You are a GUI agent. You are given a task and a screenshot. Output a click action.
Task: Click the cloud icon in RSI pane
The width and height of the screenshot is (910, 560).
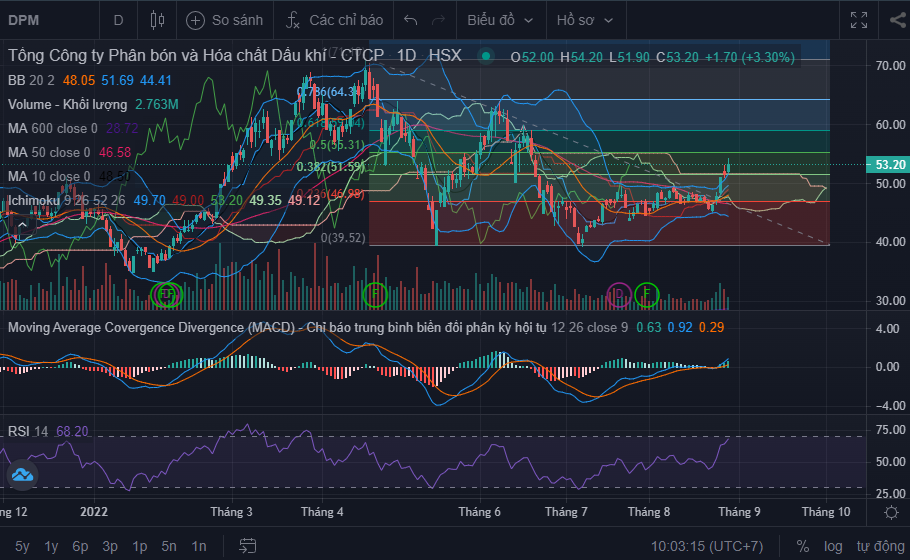point(22,476)
